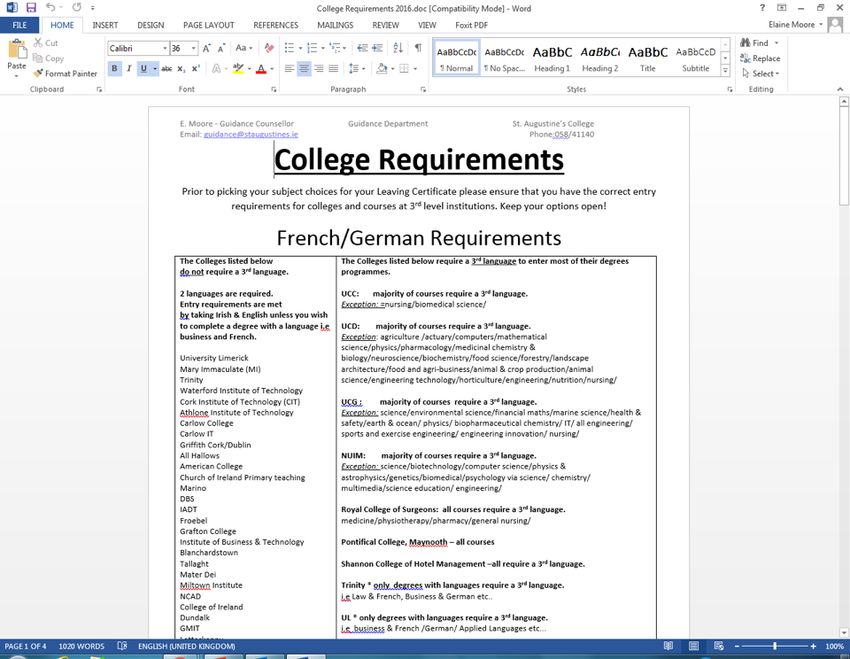Open the guidance@staugustines.ie email link
The image size is (850, 659).
[x=251, y=134]
